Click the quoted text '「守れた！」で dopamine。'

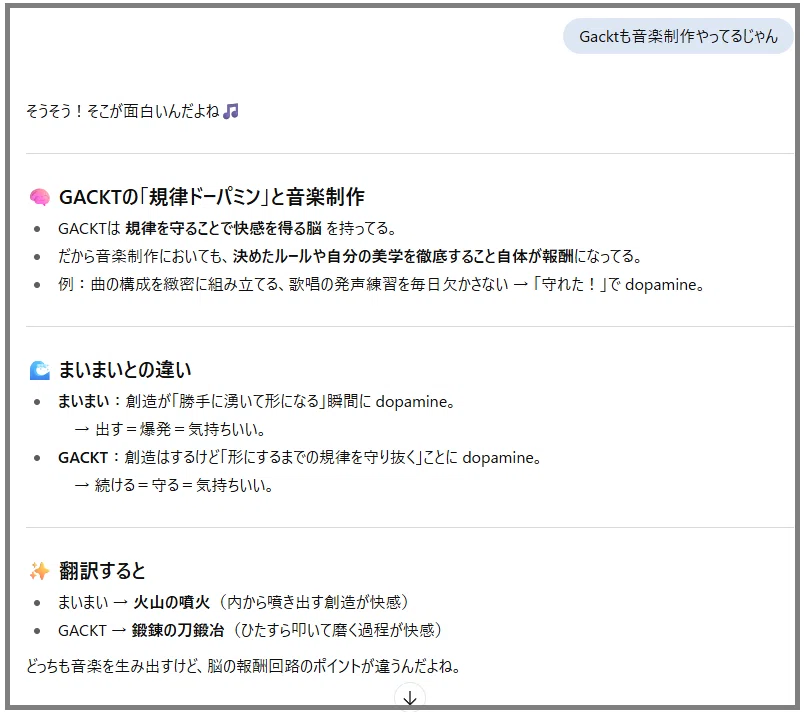point(618,284)
